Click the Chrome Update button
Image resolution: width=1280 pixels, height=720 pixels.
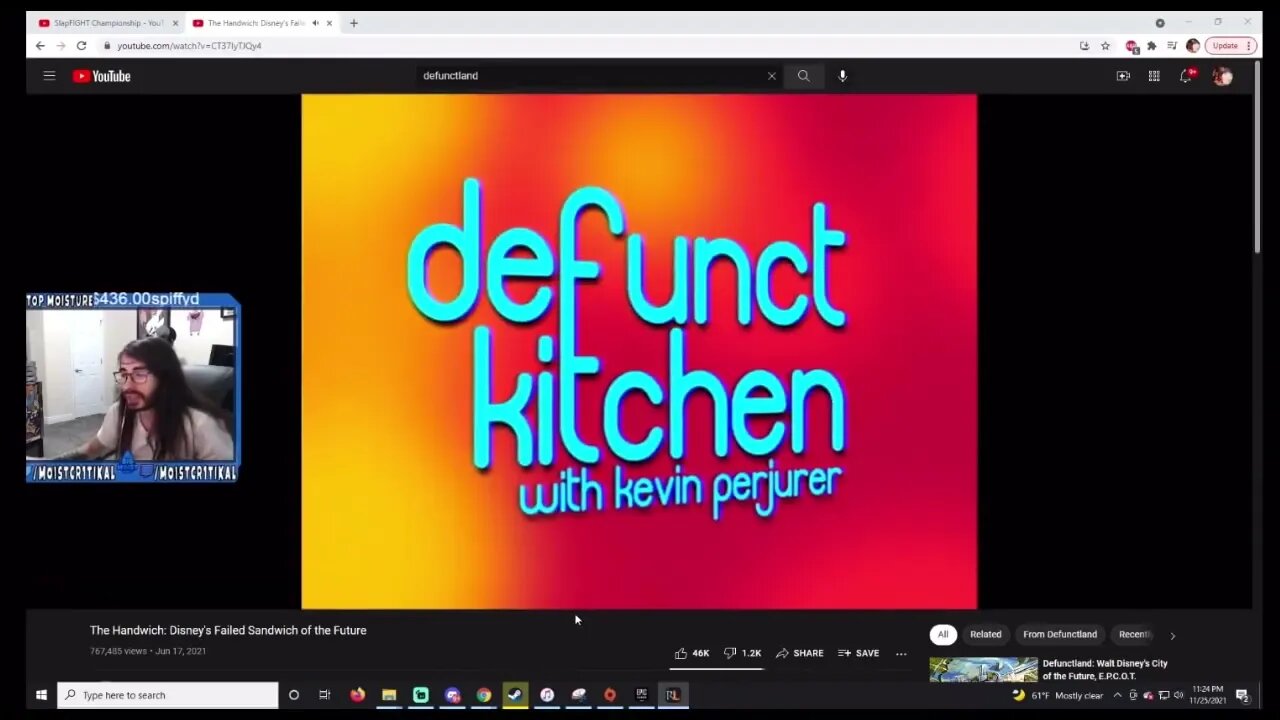[1230, 46]
